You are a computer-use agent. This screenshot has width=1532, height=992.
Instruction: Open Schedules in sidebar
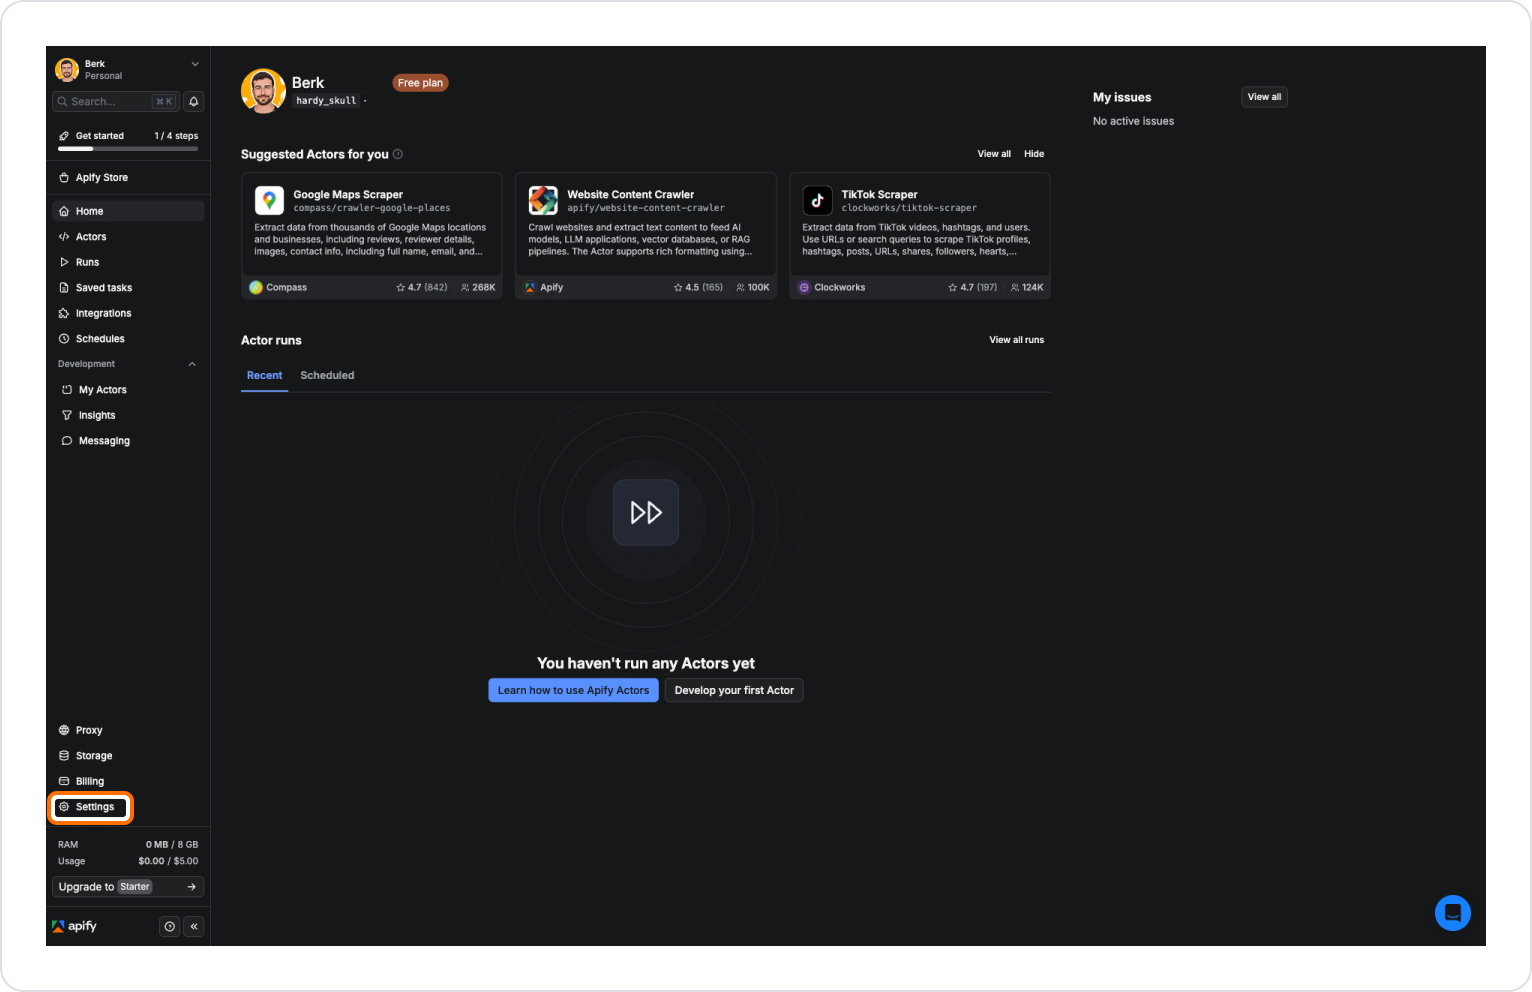click(x=128, y=339)
